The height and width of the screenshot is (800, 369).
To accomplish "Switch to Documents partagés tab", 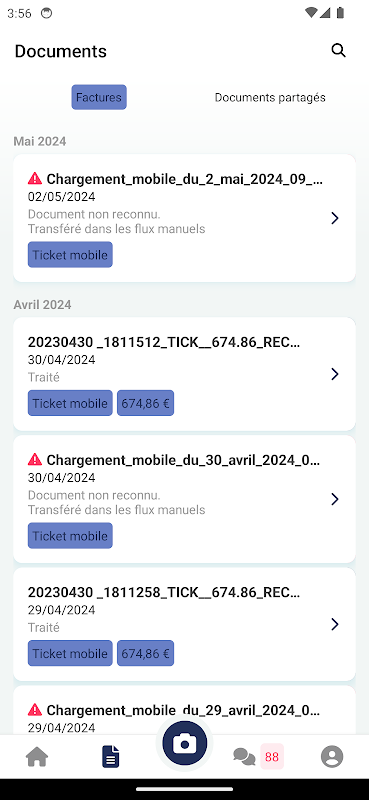I will (x=270, y=97).
